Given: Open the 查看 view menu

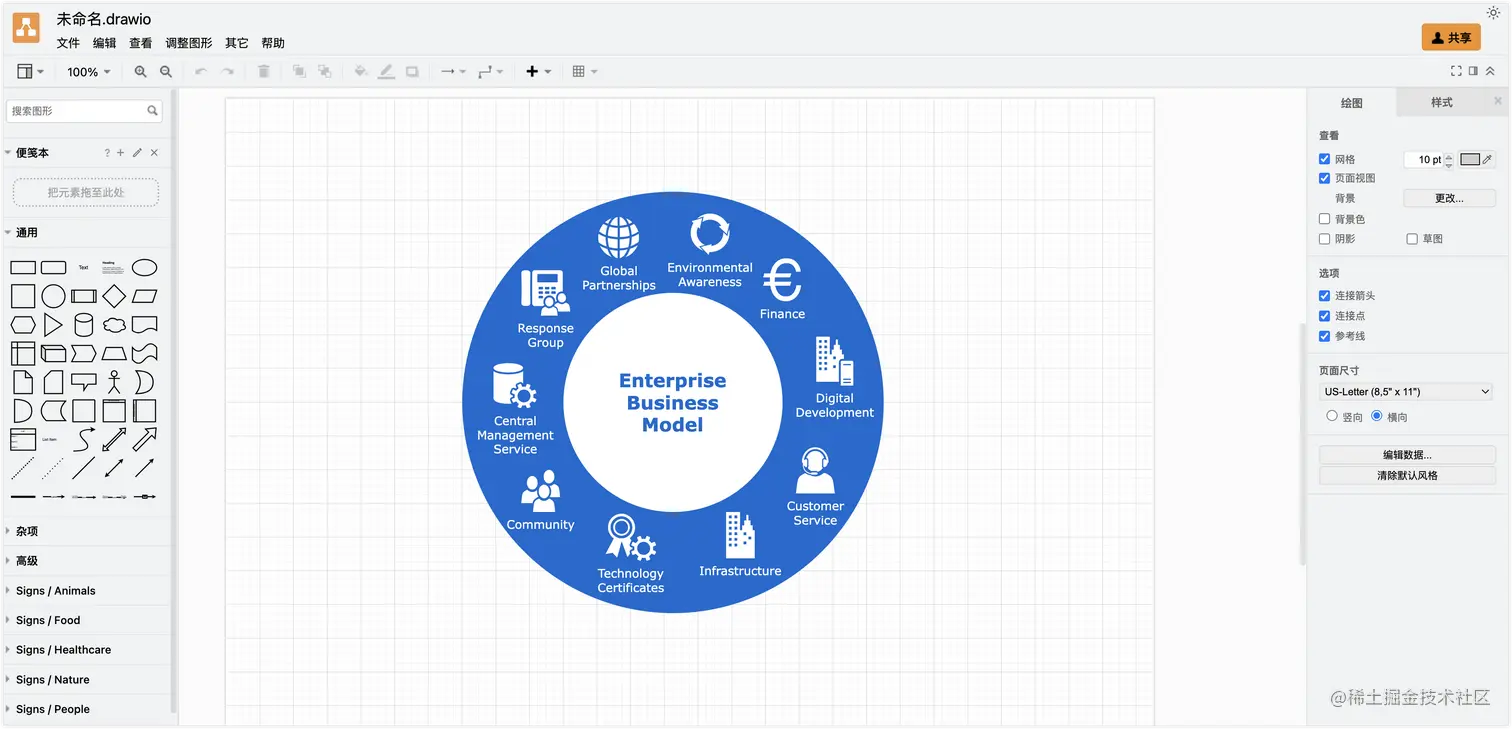Looking at the screenshot, I should pos(141,43).
